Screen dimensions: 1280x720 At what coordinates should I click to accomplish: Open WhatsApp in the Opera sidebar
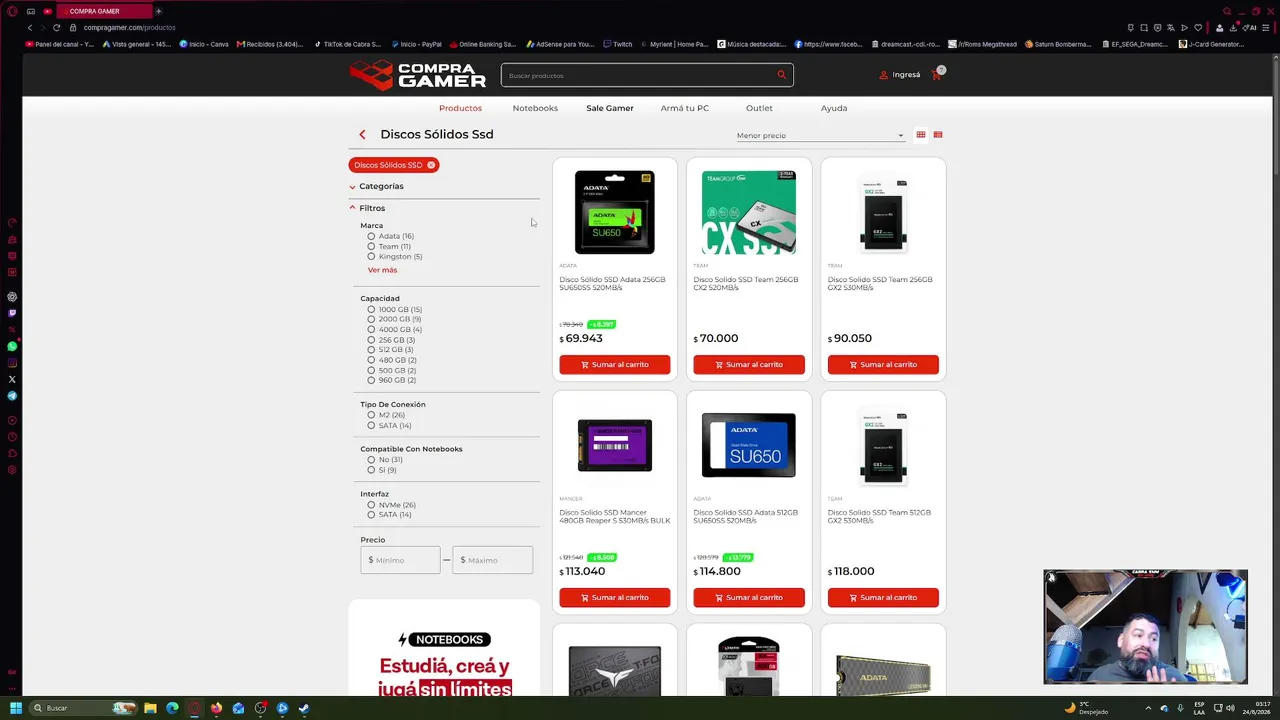12,346
